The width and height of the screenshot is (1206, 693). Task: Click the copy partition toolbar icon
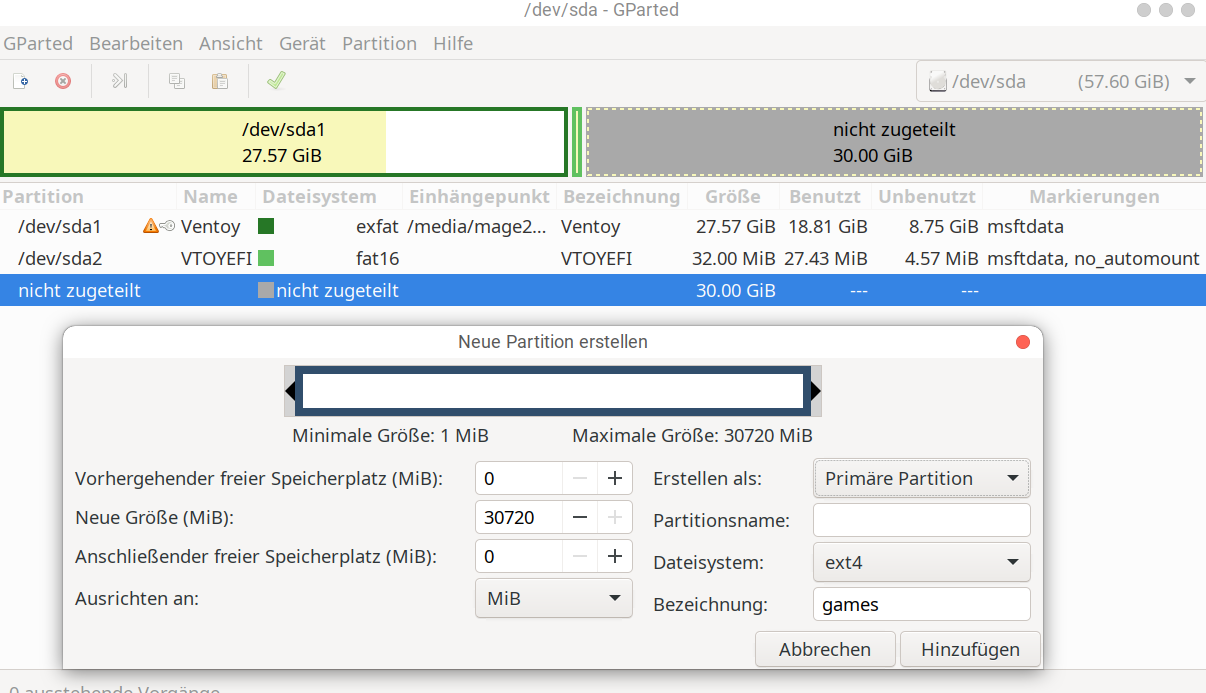(x=177, y=81)
